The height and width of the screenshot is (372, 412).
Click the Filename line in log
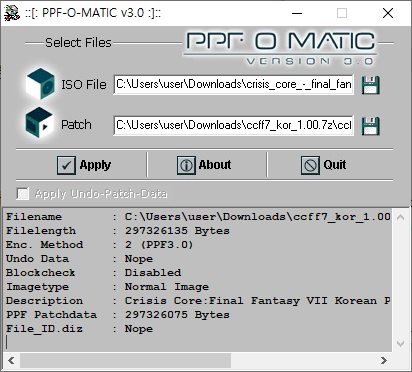pos(198,217)
